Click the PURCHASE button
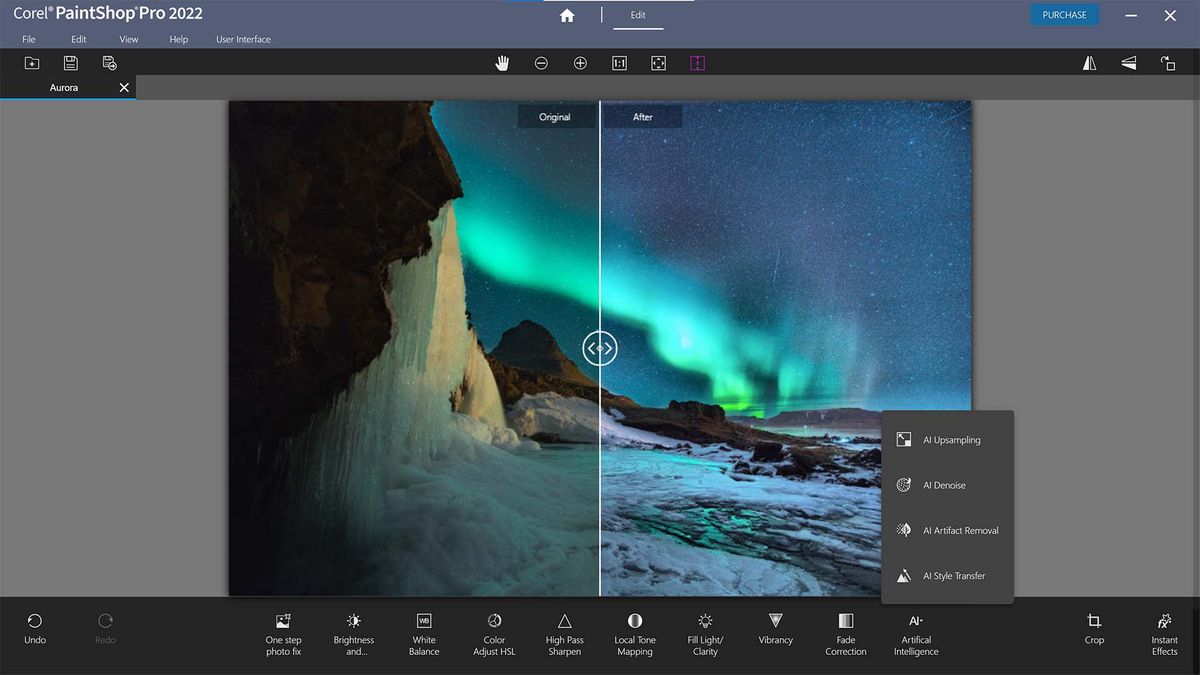Screen dimensions: 1200x675 click(1064, 14)
